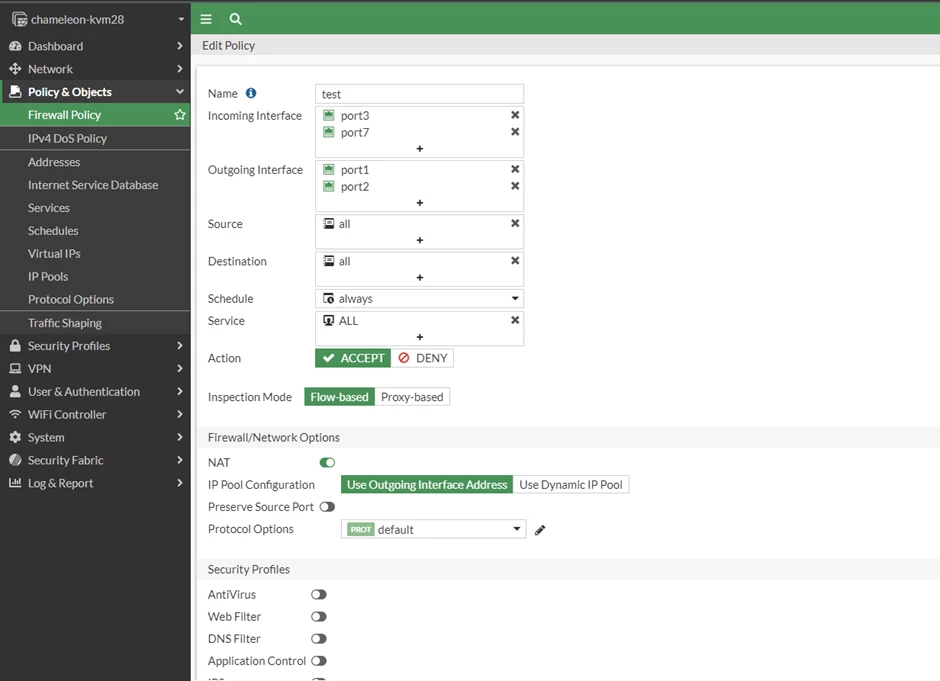The image size is (940, 681).
Task: Expand the System menu chevron
Action: coord(179,437)
